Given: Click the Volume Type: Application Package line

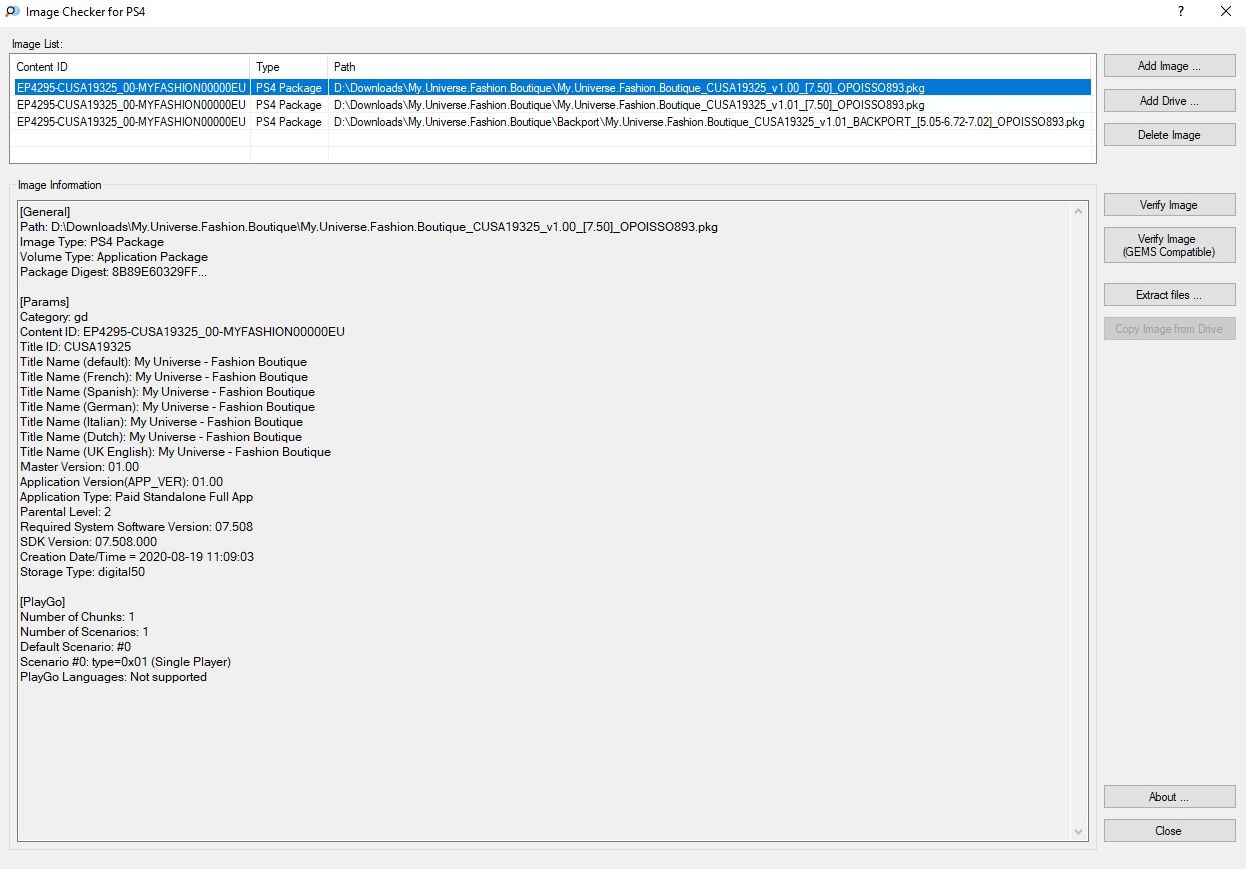Looking at the screenshot, I should (114, 257).
